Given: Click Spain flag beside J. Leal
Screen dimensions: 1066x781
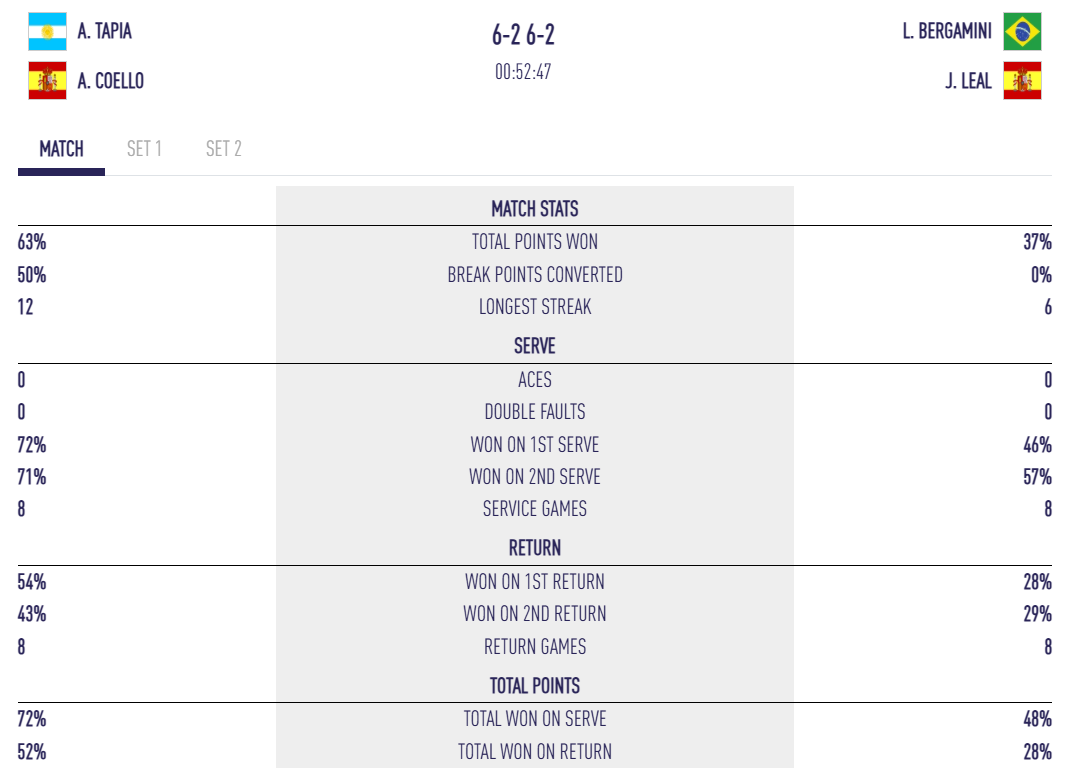Looking at the screenshot, I should [1022, 81].
